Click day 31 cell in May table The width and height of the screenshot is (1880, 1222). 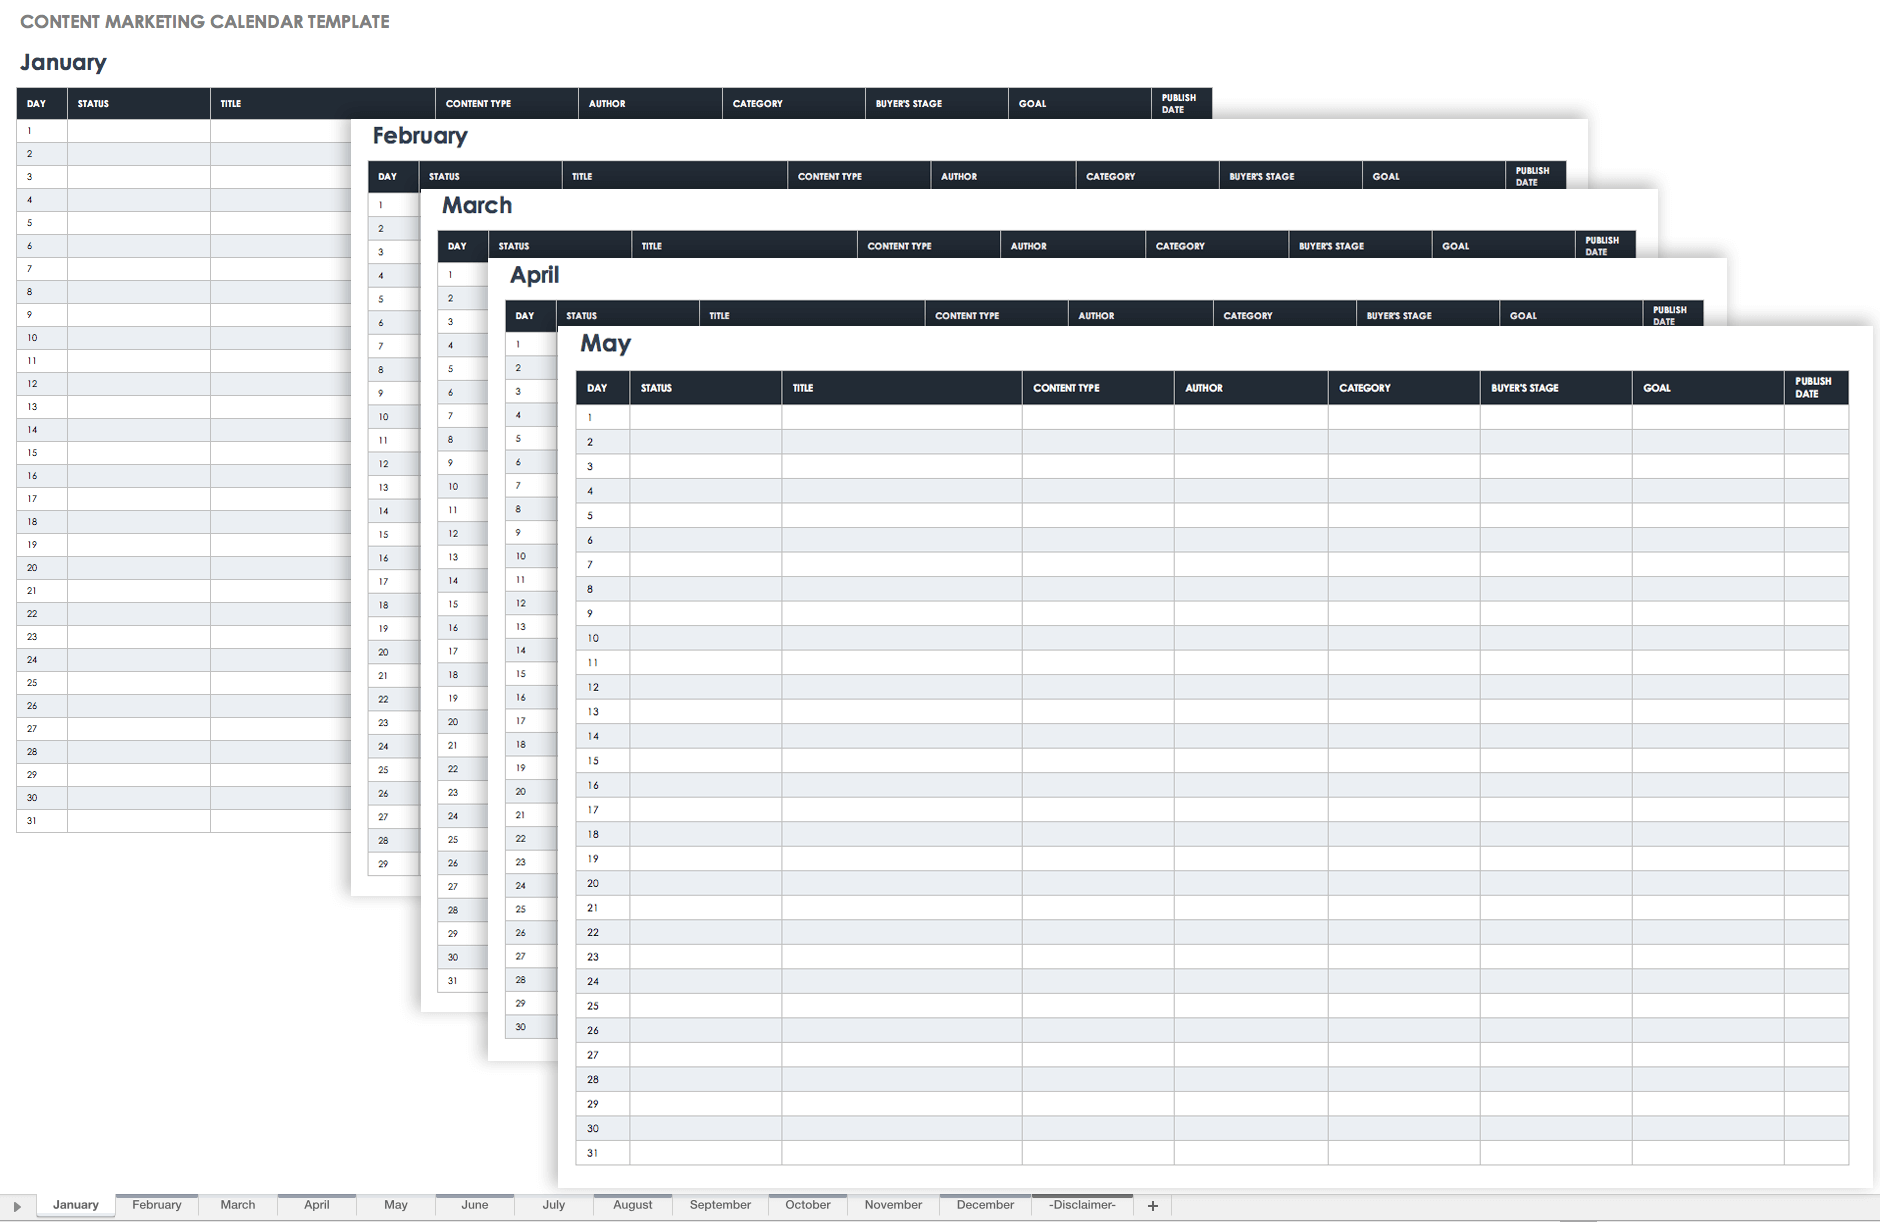602,1153
